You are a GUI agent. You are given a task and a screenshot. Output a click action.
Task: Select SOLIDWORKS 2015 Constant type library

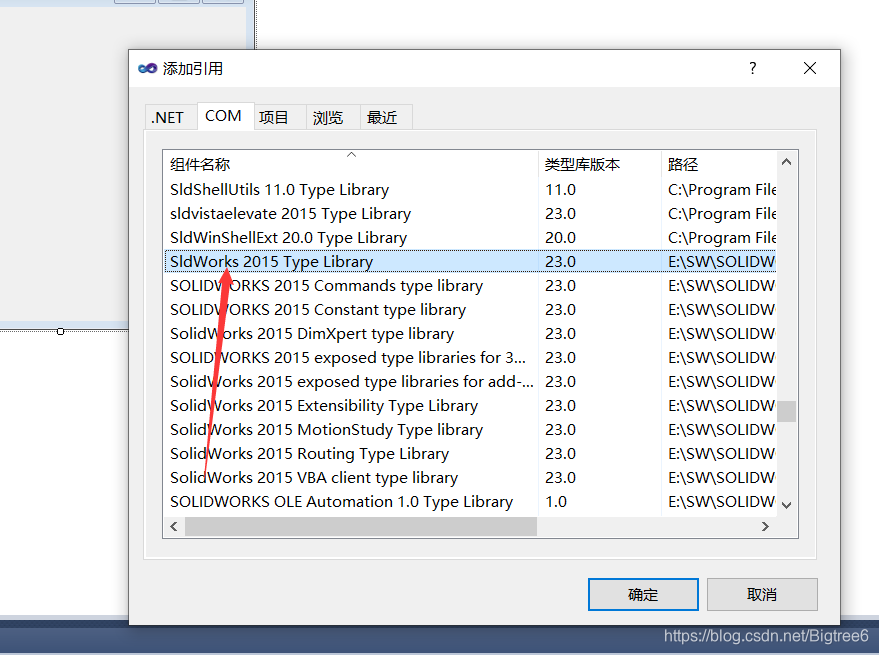coord(318,310)
